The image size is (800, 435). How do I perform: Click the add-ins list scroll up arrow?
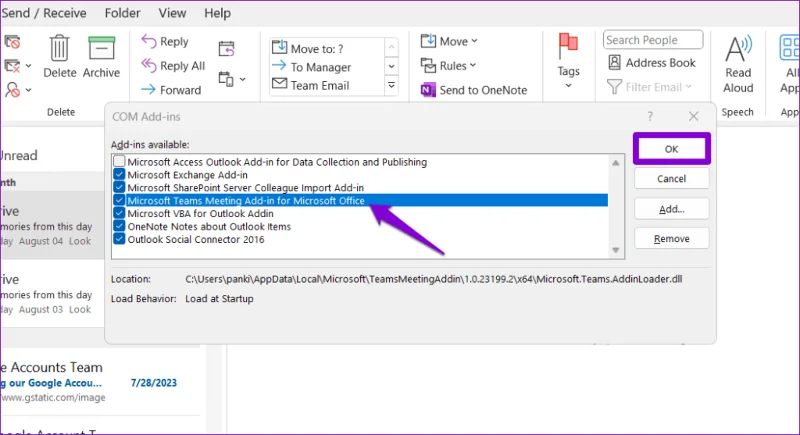tap(616, 163)
